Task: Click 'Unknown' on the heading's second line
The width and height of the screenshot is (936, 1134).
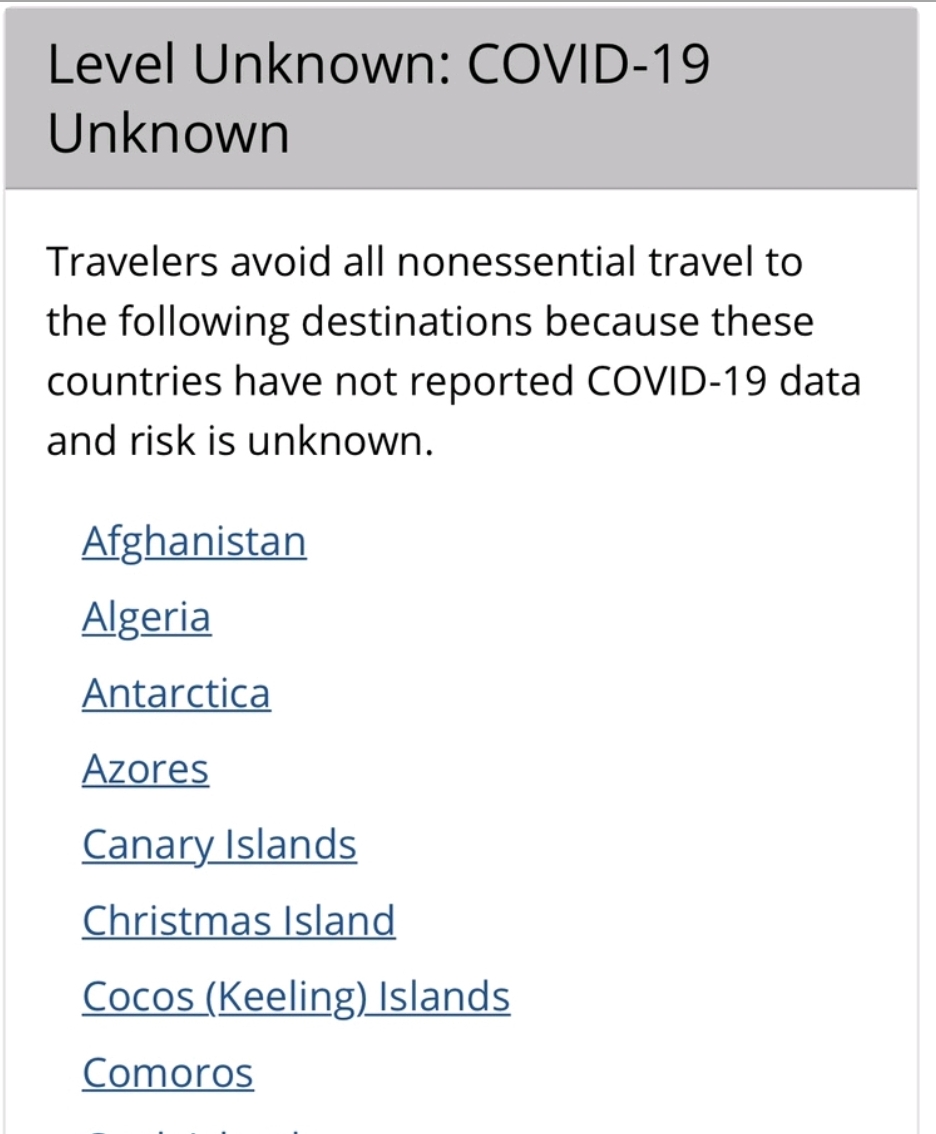Action: pyautogui.click(x=168, y=134)
